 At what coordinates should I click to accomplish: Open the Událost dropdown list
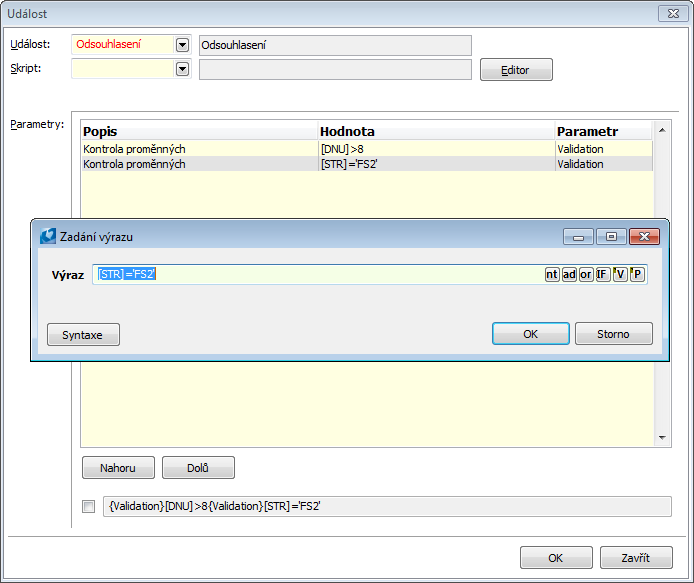pyautogui.click(x=182, y=45)
